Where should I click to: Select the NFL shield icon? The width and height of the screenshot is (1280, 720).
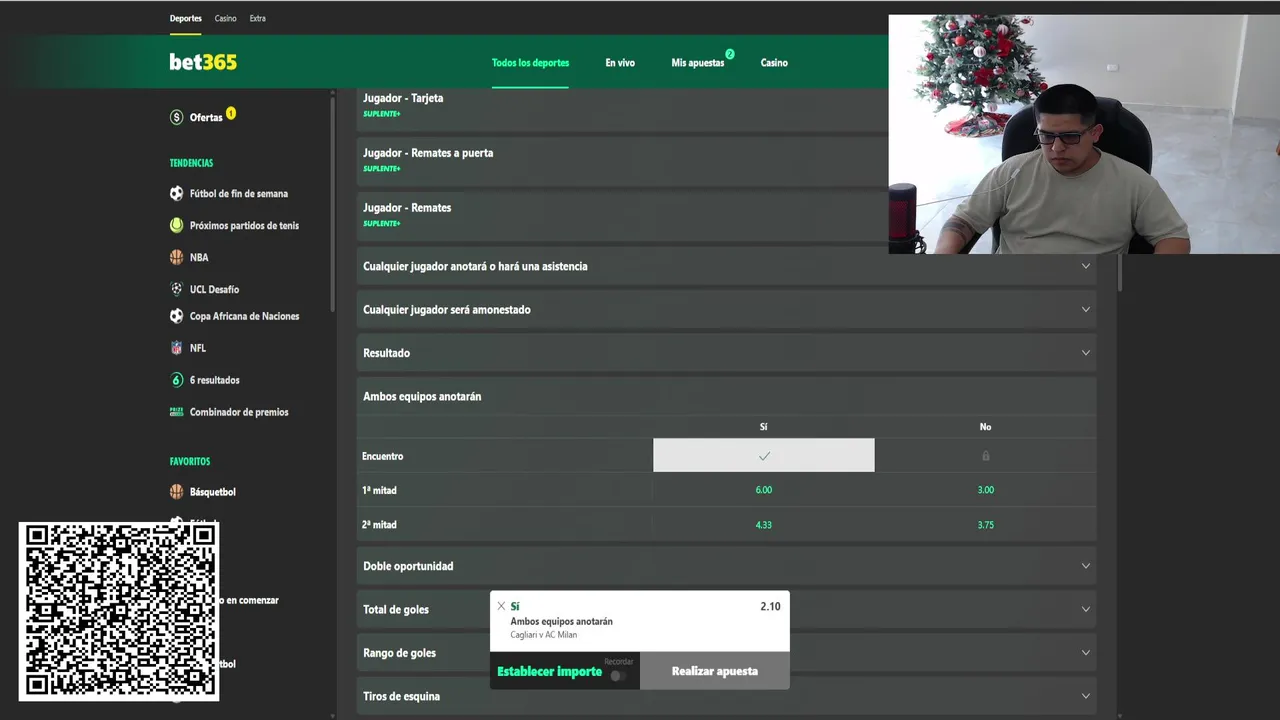coord(177,348)
